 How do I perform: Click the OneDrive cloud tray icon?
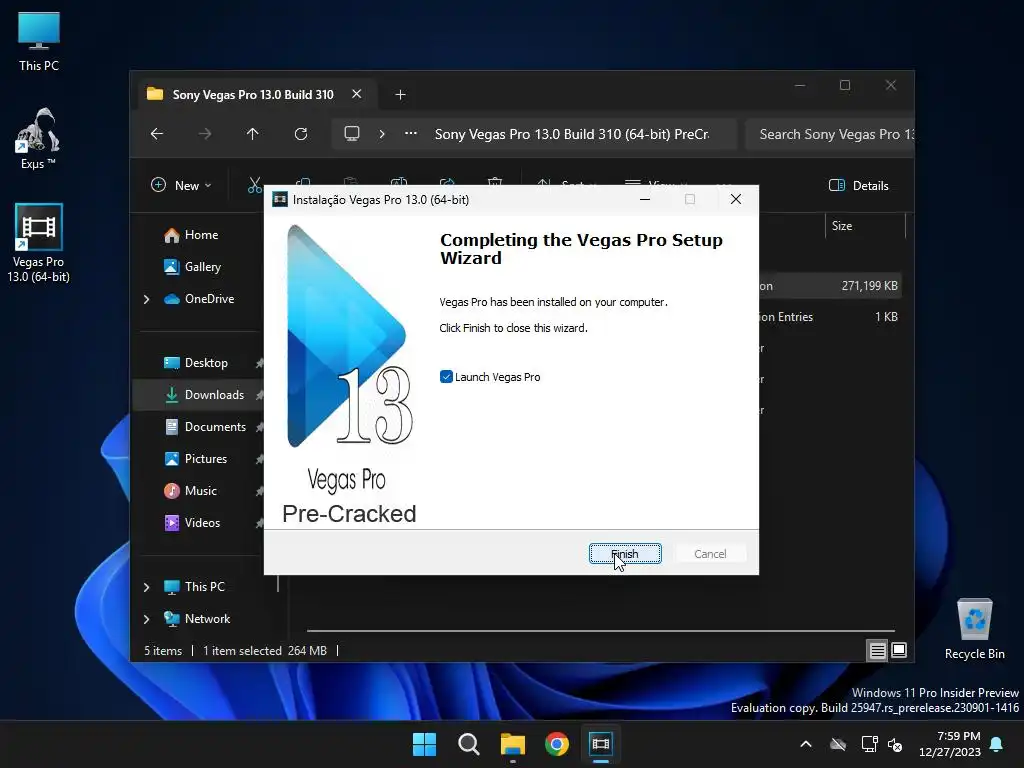click(x=838, y=744)
